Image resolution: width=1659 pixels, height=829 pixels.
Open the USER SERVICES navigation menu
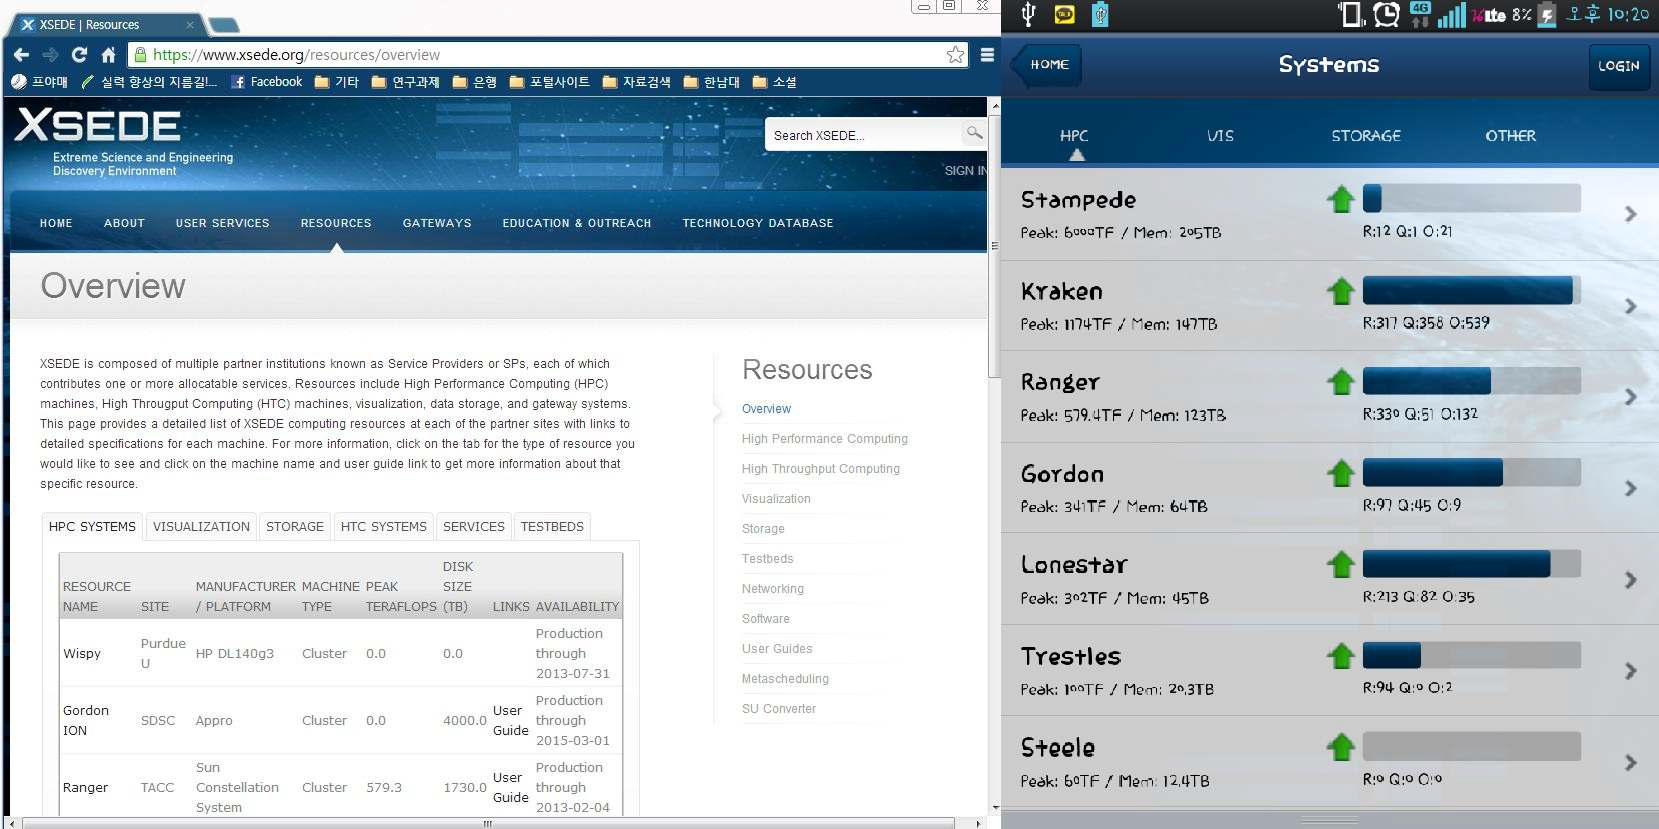(x=222, y=223)
